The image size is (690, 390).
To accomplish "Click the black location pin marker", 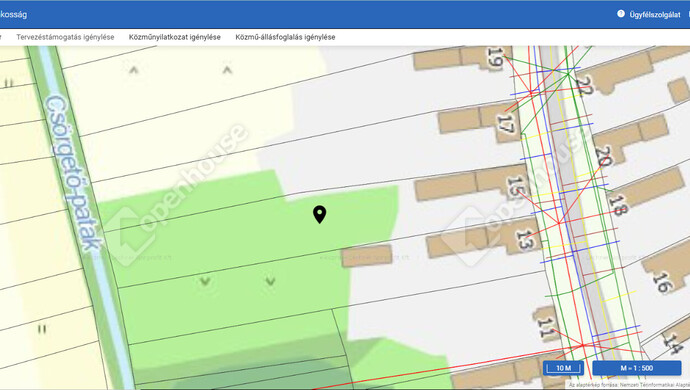I will [x=319, y=214].
